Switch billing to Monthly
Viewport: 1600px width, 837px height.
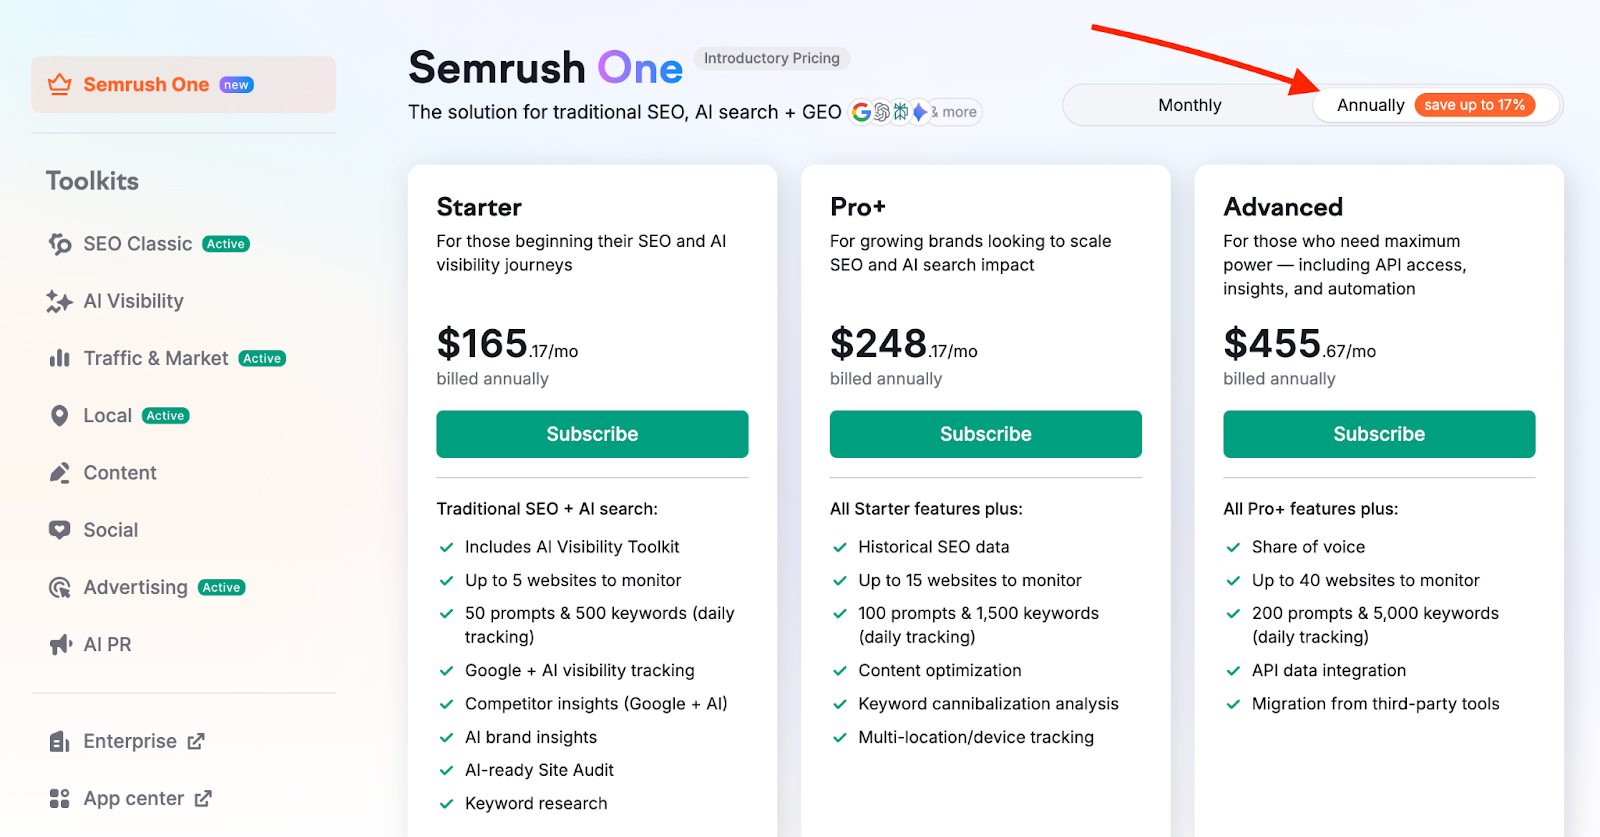(1188, 104)
